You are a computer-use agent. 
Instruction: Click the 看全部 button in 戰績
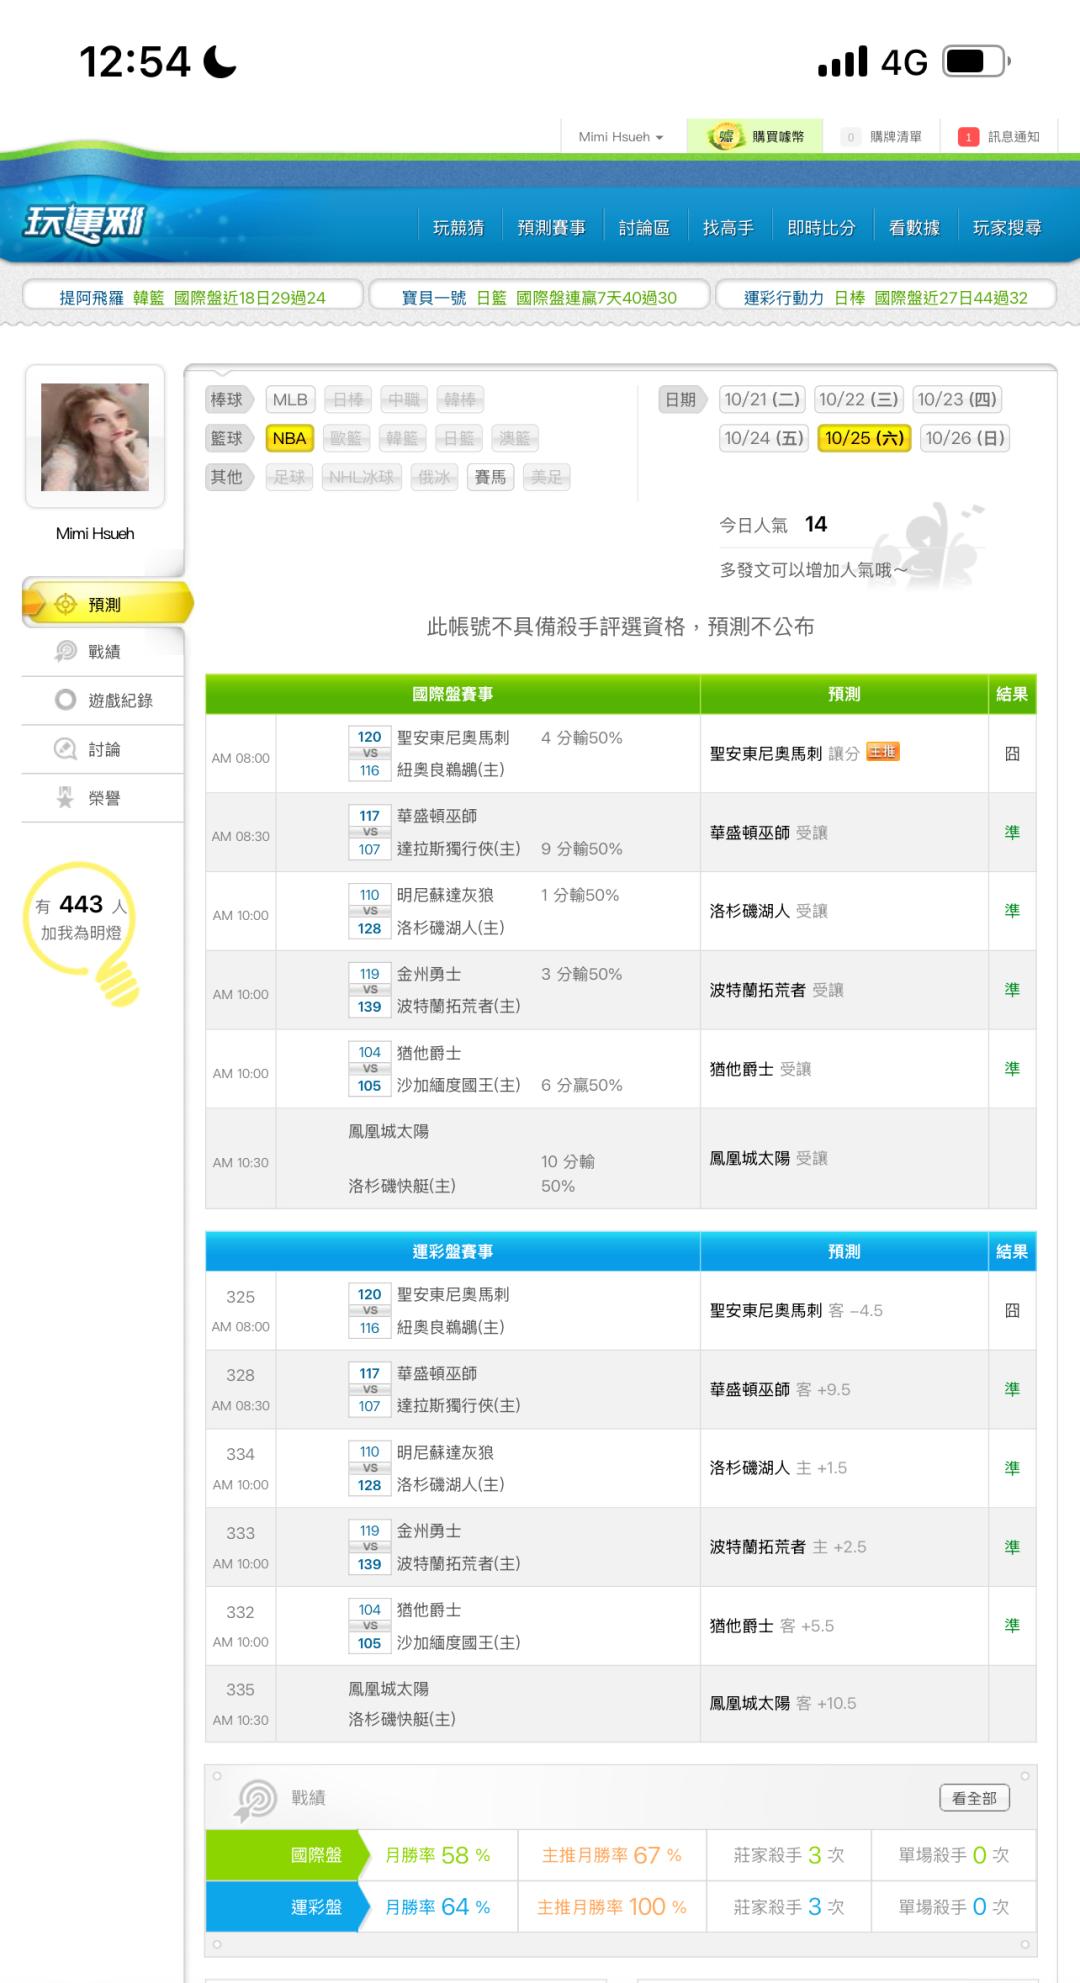coord(975,1798)
